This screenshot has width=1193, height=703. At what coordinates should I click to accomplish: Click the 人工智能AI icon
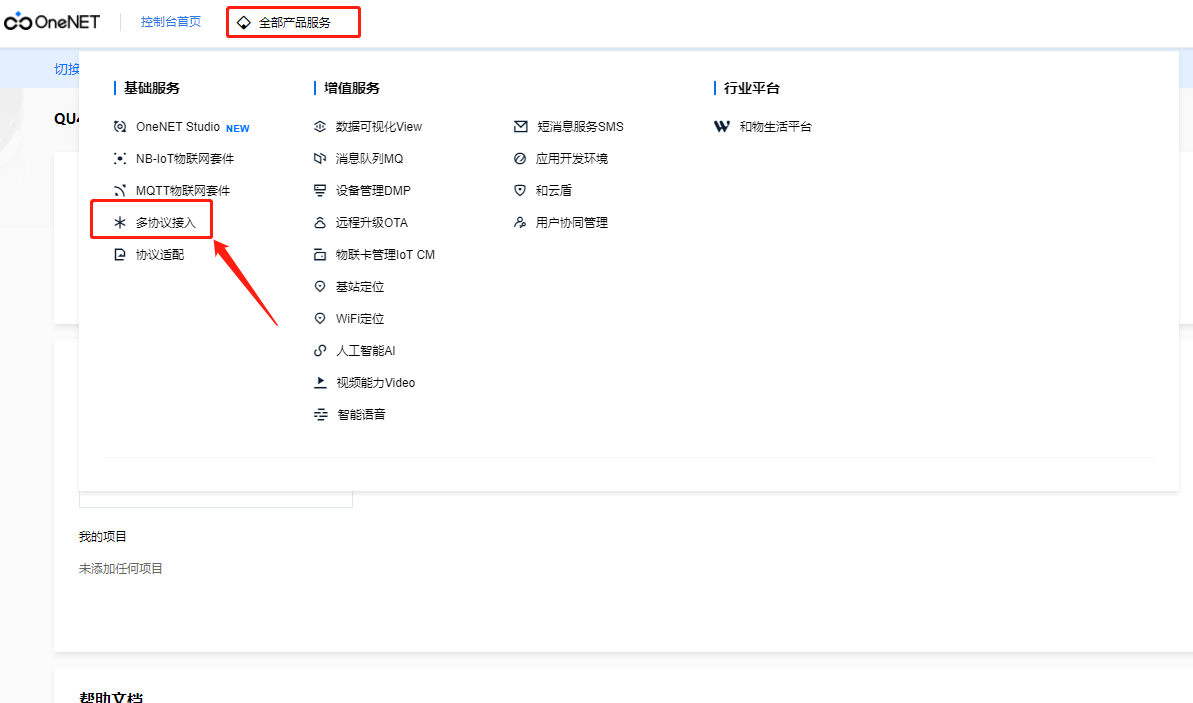320,351
